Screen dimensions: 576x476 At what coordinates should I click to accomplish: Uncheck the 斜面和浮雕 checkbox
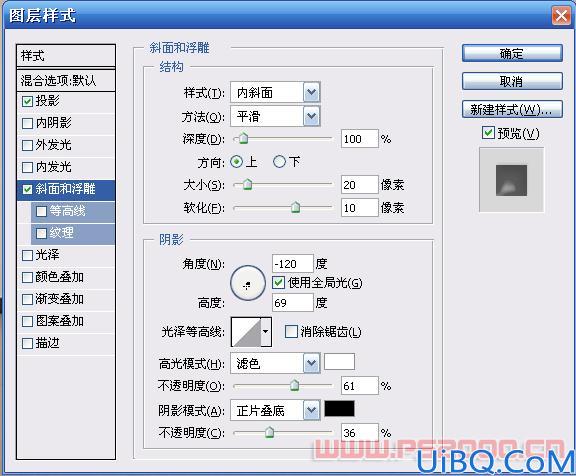[28, 190]
